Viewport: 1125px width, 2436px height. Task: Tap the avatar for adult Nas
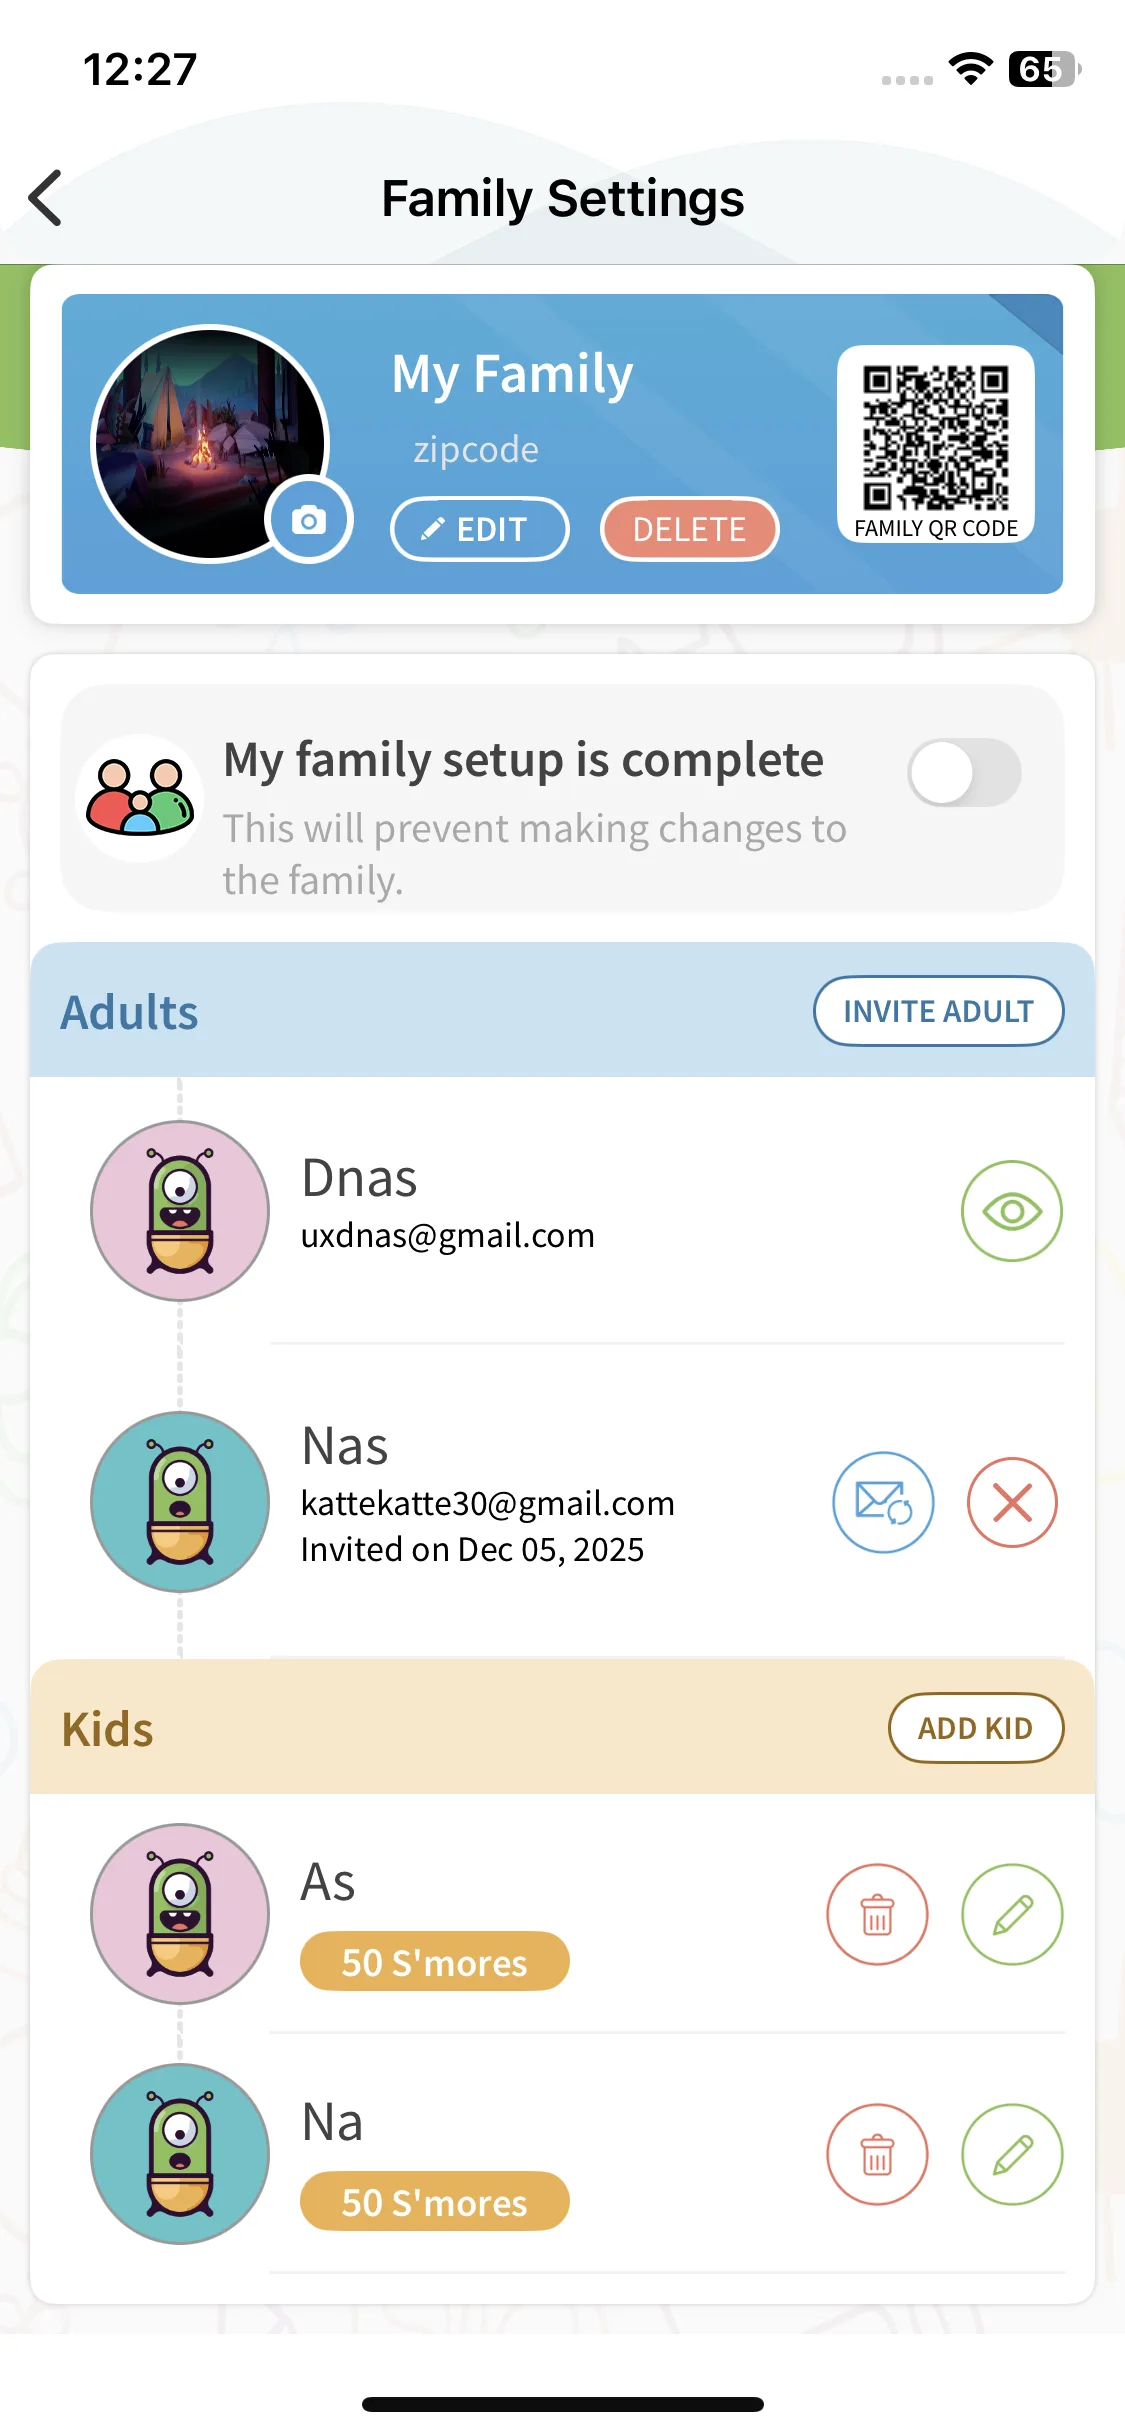180,1502
